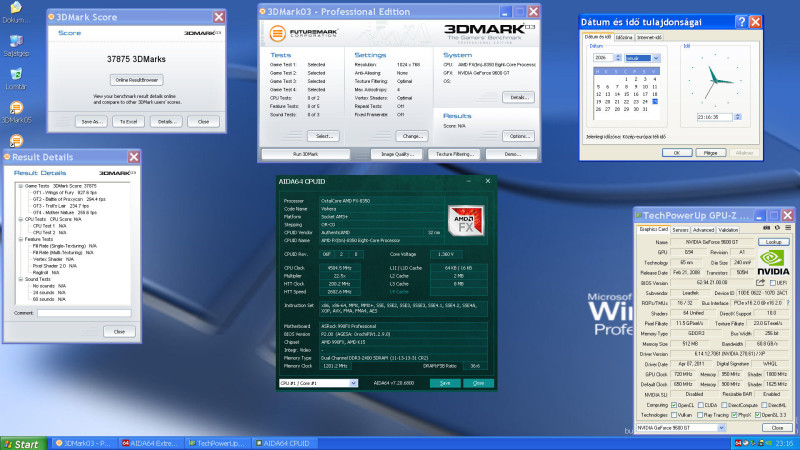This screenshot has width=800, height=450.
Task: Toggle the Ray Tracing checkbox in GPU-Z
Action: point(700,415)
